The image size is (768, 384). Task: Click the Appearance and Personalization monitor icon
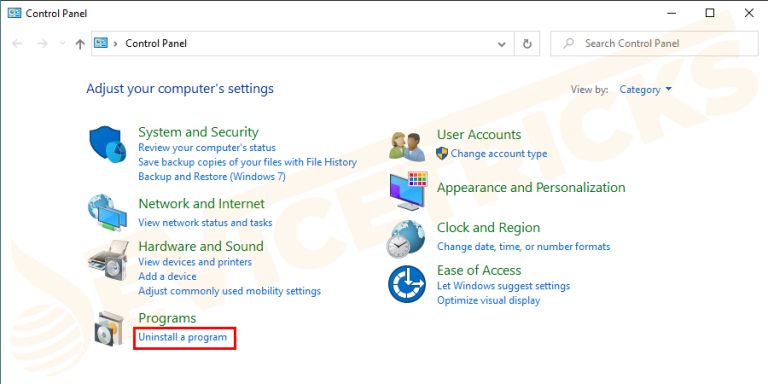(x=408, y=191)
